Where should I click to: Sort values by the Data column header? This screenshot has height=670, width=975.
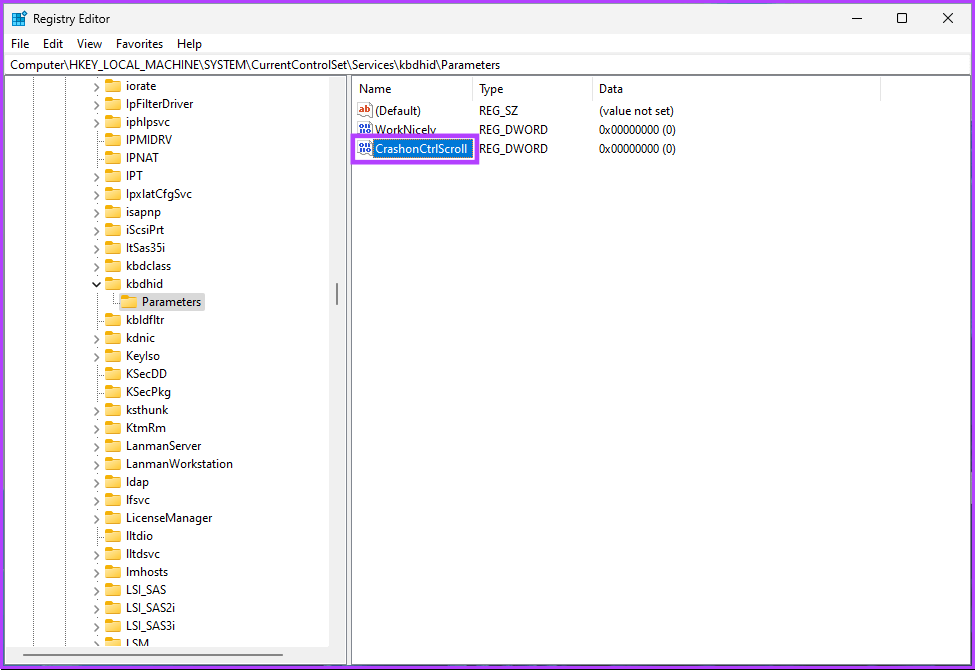click(x=736, y=89)
